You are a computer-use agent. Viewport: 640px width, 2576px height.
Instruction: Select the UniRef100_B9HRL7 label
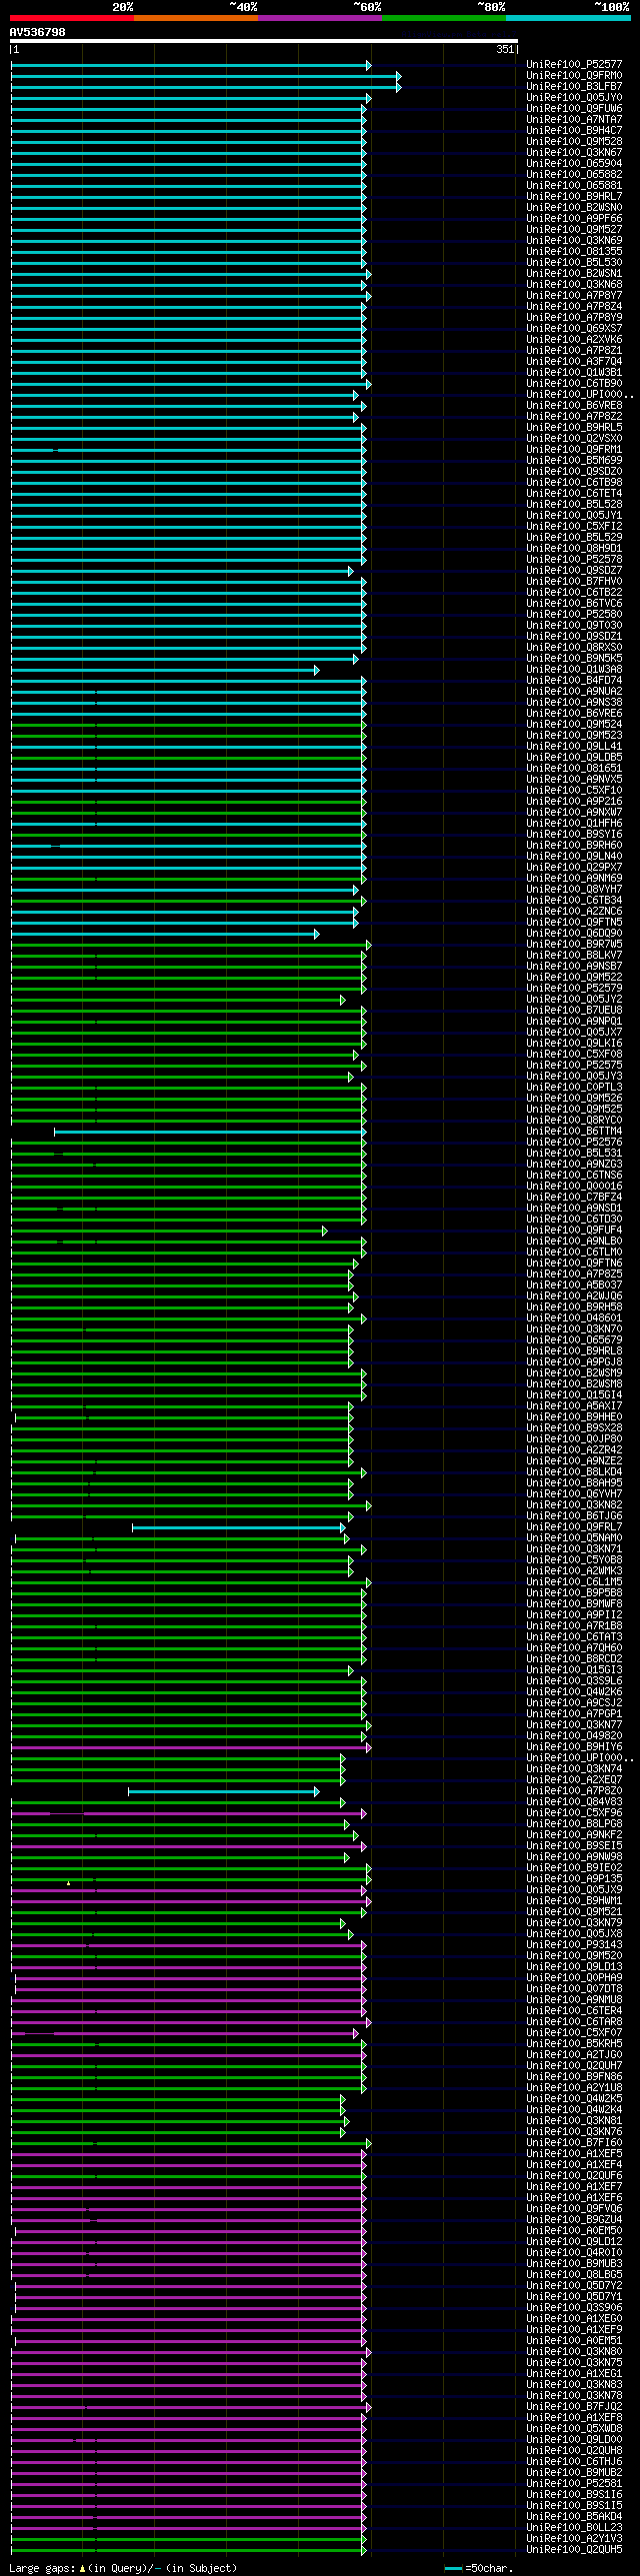pos(574,197)
